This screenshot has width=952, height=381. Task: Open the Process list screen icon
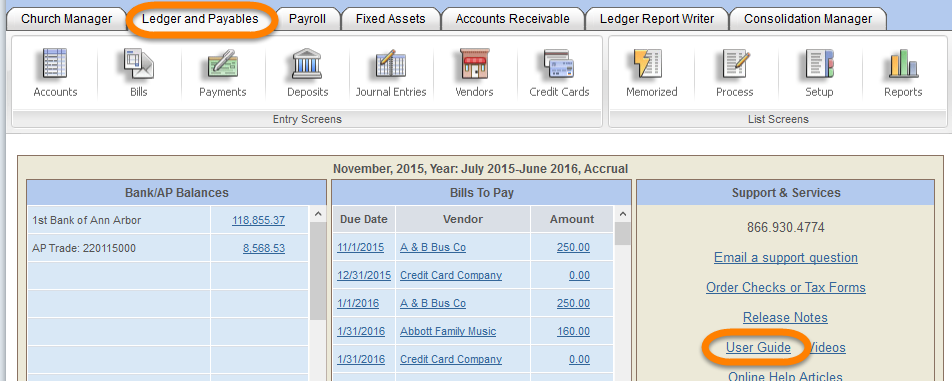click(735, 64)
